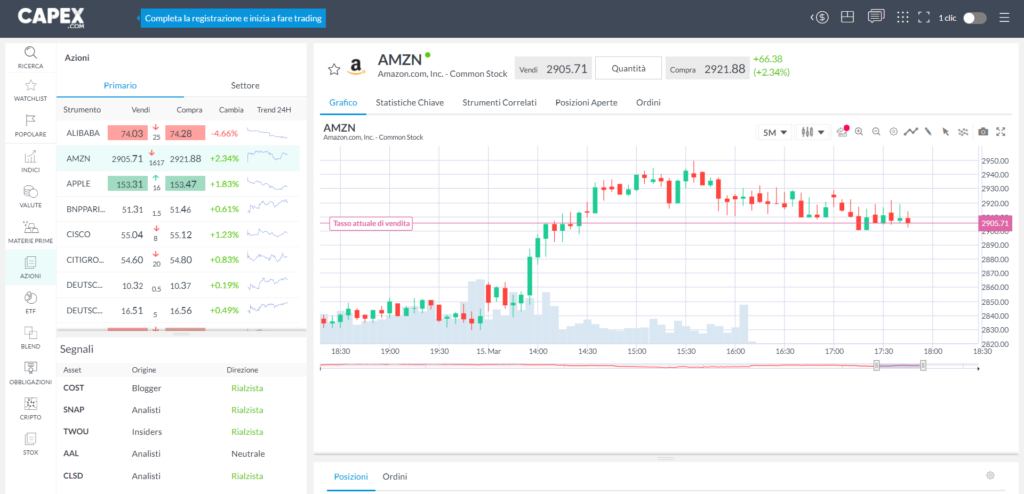Select the cursor pointer tool

click(x=945, y=131)
